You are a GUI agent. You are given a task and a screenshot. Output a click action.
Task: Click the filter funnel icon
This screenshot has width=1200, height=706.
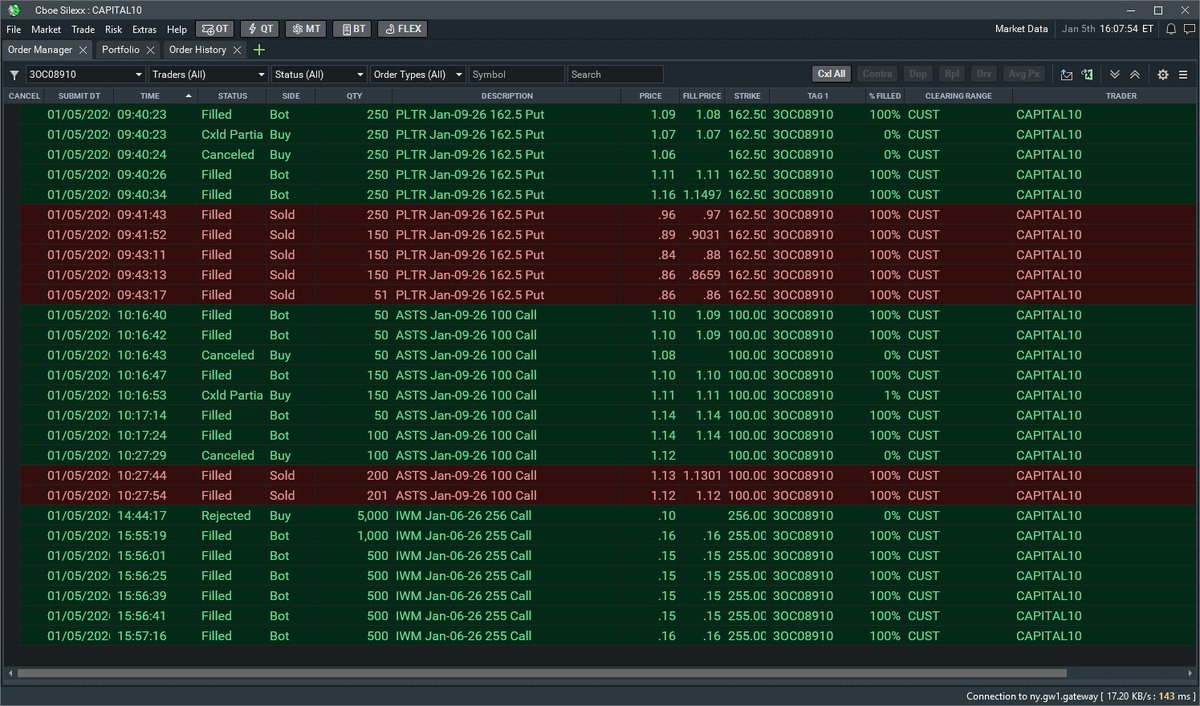14,74
